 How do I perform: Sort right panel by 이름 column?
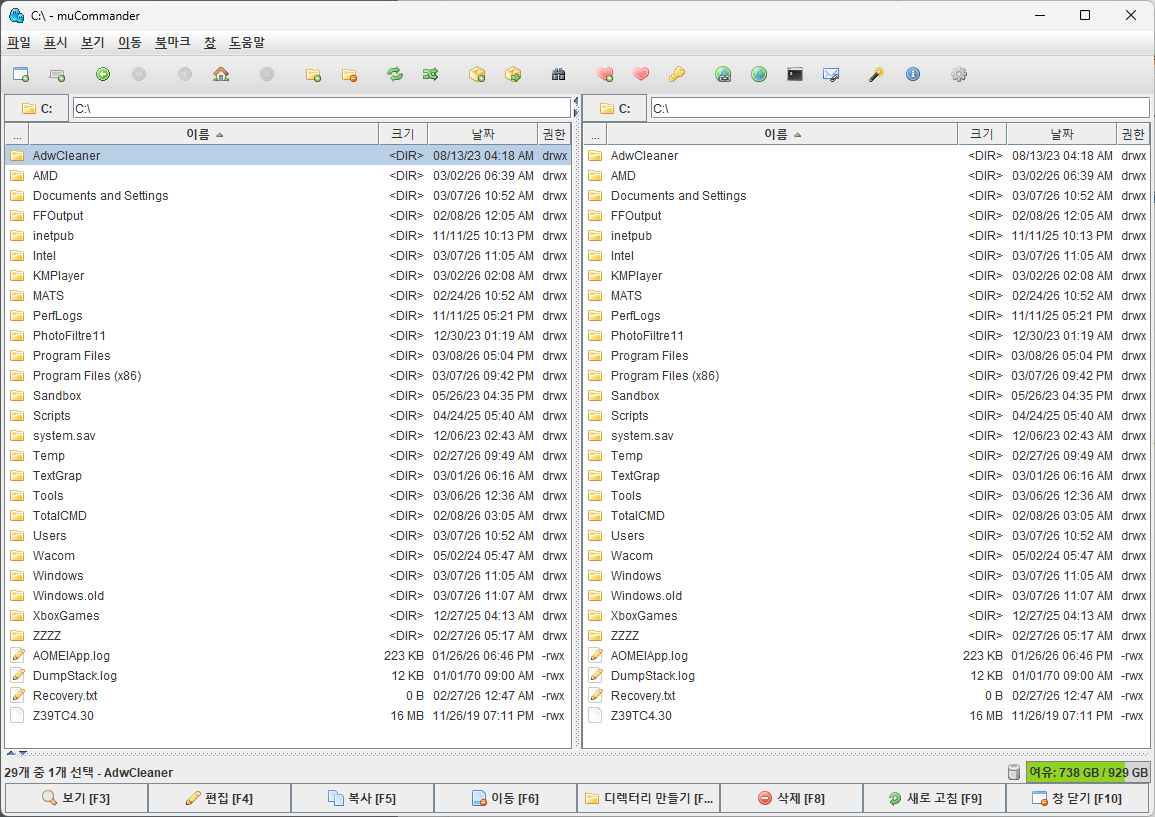(x=782, y=134)
